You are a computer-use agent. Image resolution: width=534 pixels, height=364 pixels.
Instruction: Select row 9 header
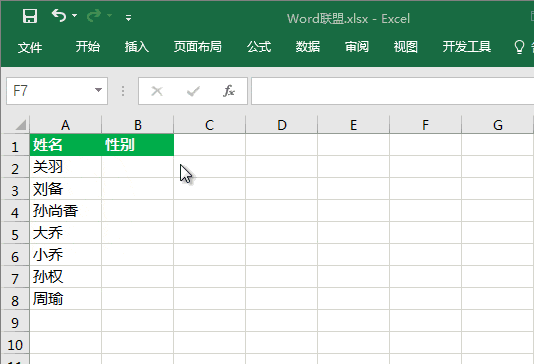[15, 321]
